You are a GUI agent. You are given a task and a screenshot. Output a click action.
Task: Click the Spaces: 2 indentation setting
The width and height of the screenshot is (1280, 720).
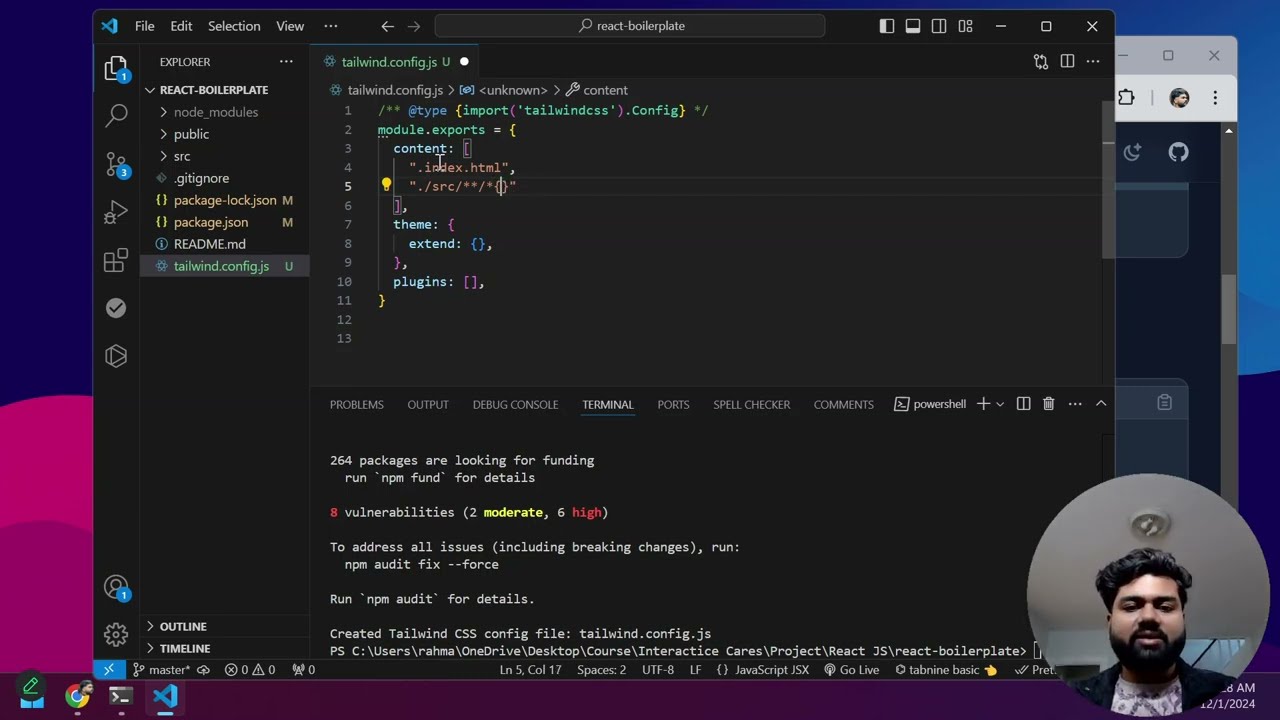[602, 670]
